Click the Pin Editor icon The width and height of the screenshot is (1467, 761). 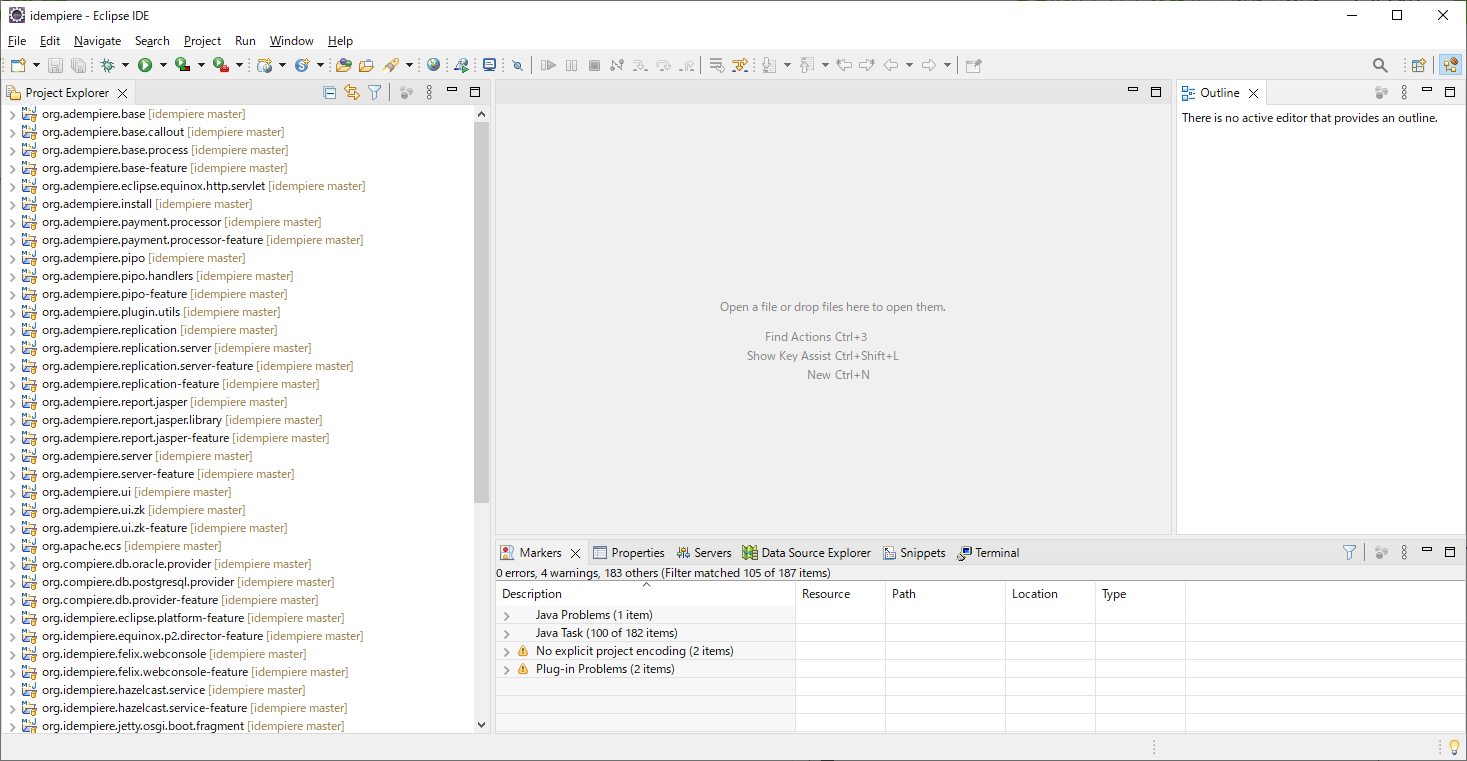pos(973,65)
